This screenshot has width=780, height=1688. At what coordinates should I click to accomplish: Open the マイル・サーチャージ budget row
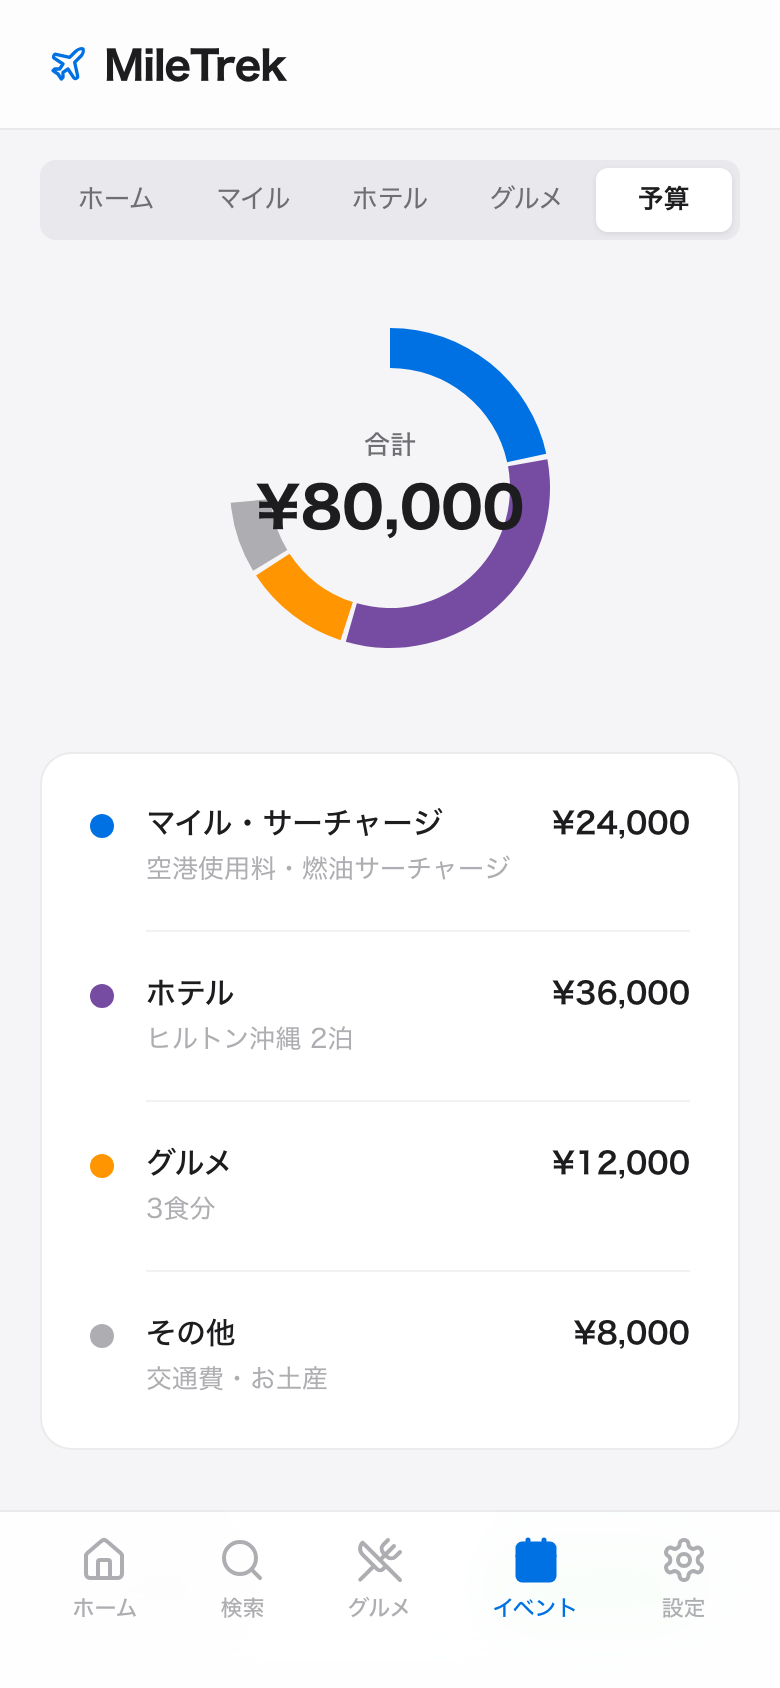pyautogui.click(x=390, y=845)
